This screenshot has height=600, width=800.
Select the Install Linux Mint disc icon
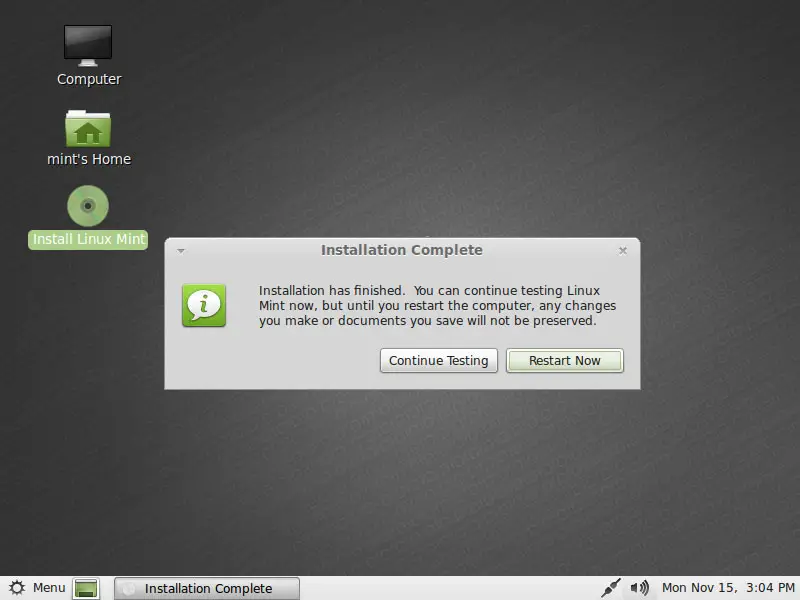point(88,206)
